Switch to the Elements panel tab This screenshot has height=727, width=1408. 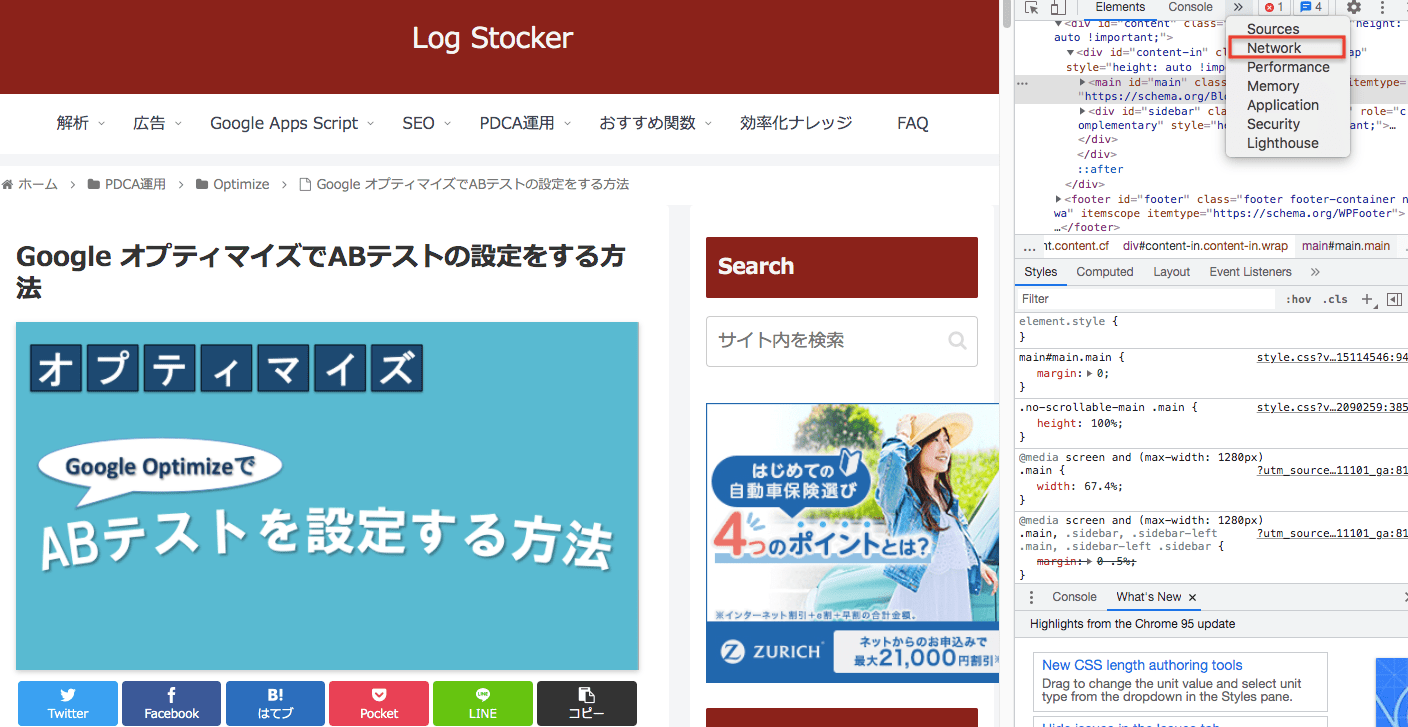pos(1120,7)
